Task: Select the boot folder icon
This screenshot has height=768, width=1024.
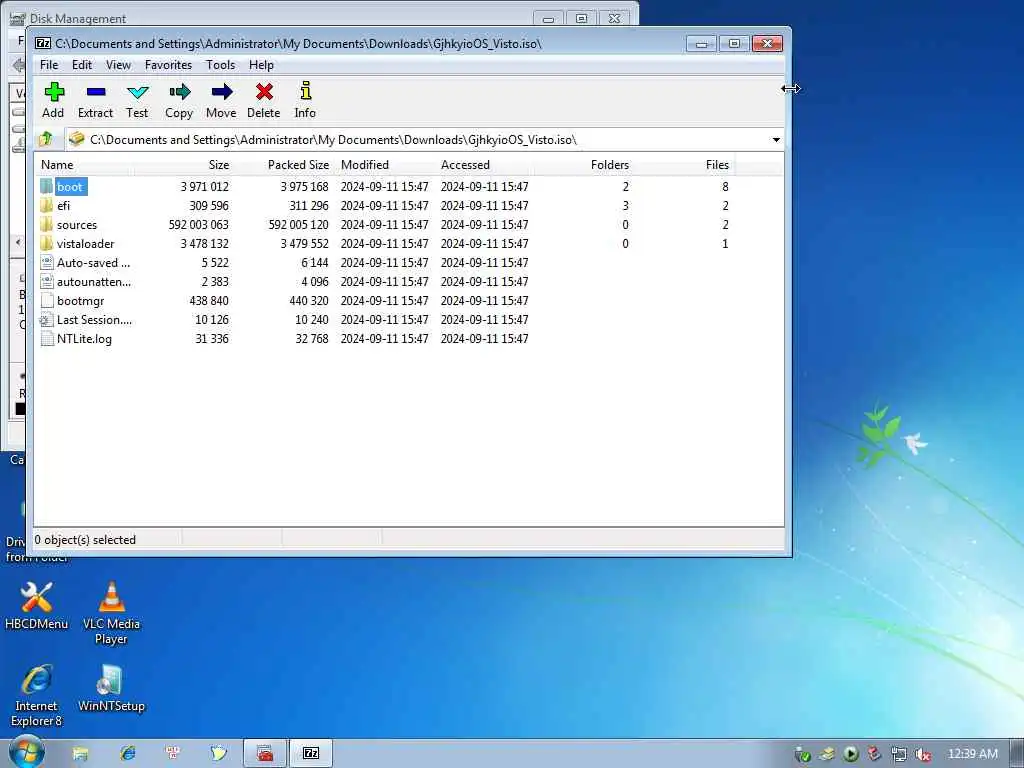Action: coord(46,187)
